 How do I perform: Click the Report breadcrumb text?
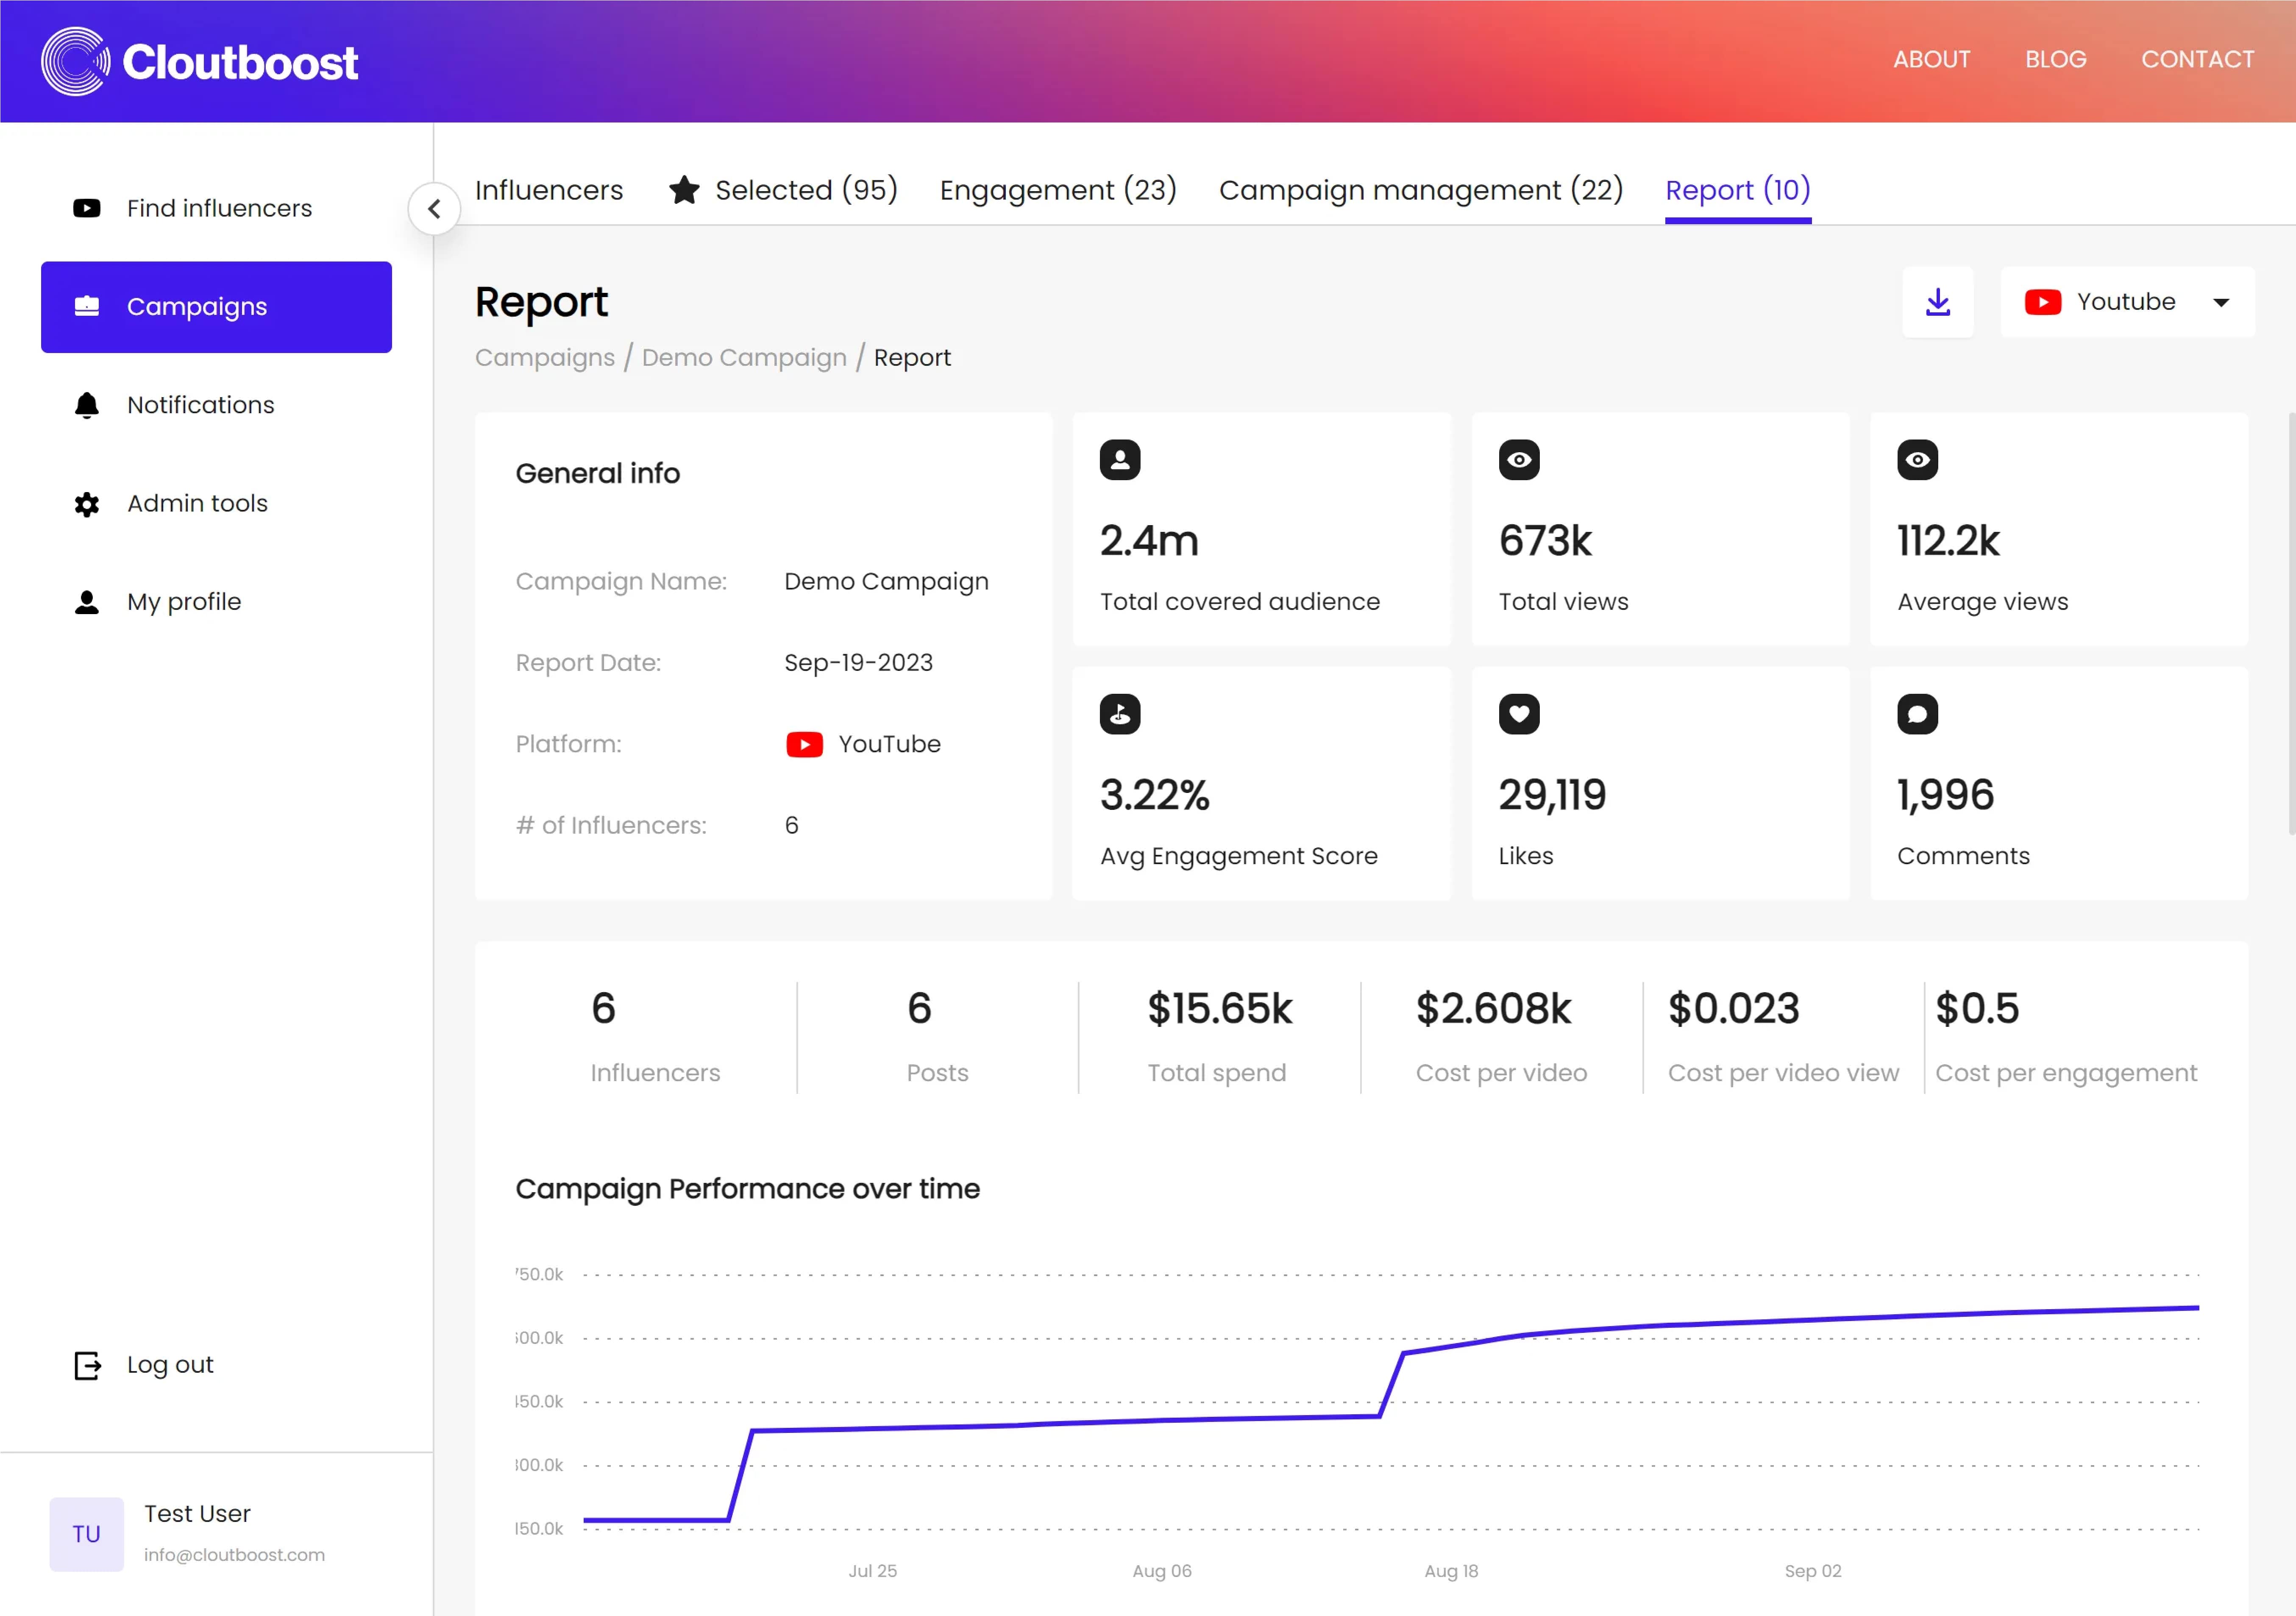912,358
